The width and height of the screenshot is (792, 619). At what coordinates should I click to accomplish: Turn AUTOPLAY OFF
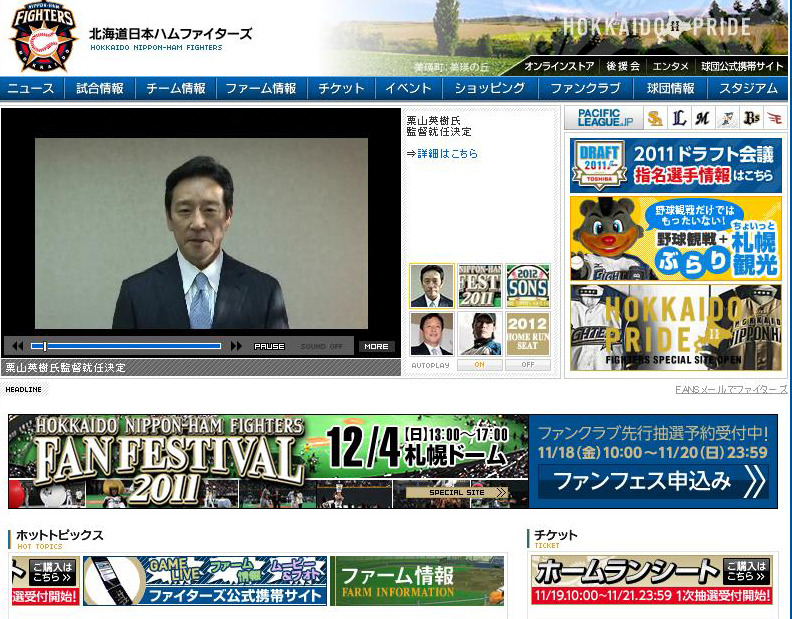[528, 365]
